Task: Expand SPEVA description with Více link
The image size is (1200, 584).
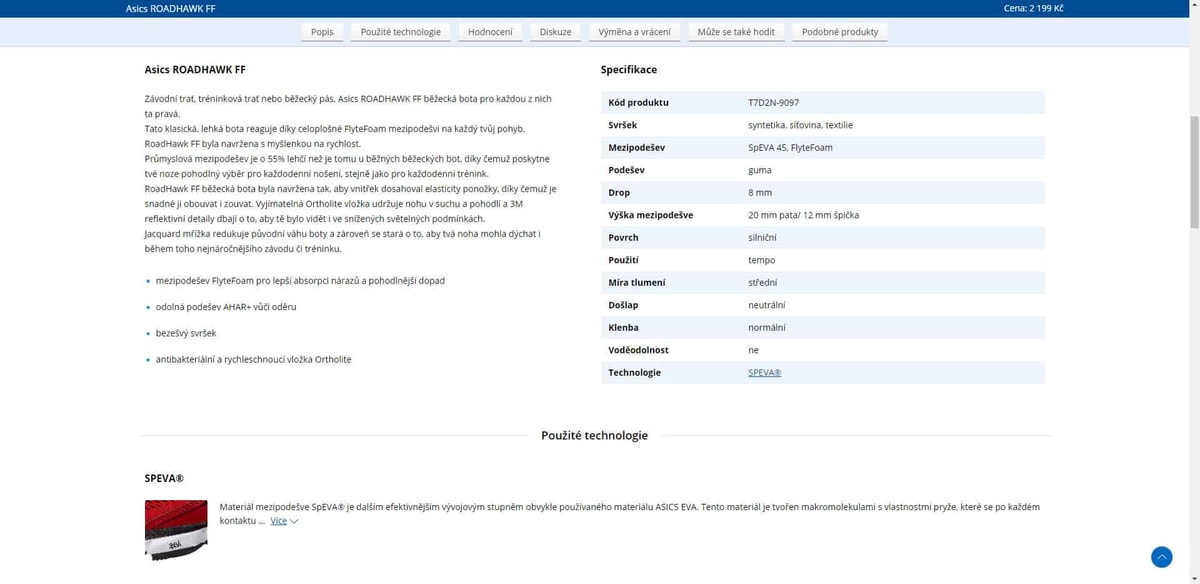Action: click(x=284, y=521)
